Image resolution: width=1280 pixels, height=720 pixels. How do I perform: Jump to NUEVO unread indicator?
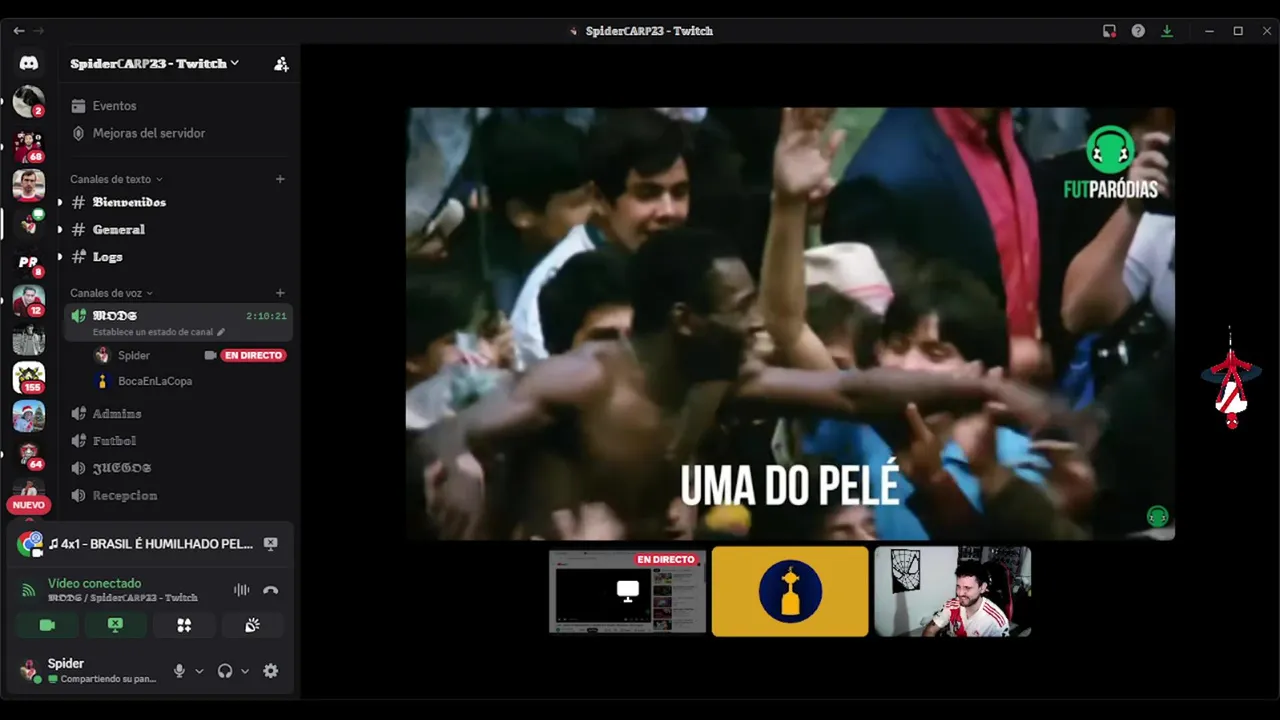click(x=29, y=505)
